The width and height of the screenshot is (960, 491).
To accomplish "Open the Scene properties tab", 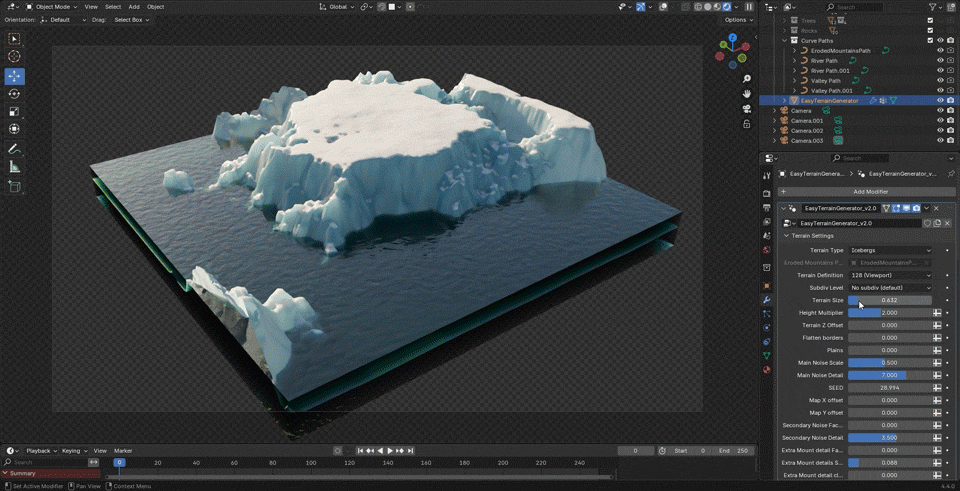I will (x=767, y=236).
